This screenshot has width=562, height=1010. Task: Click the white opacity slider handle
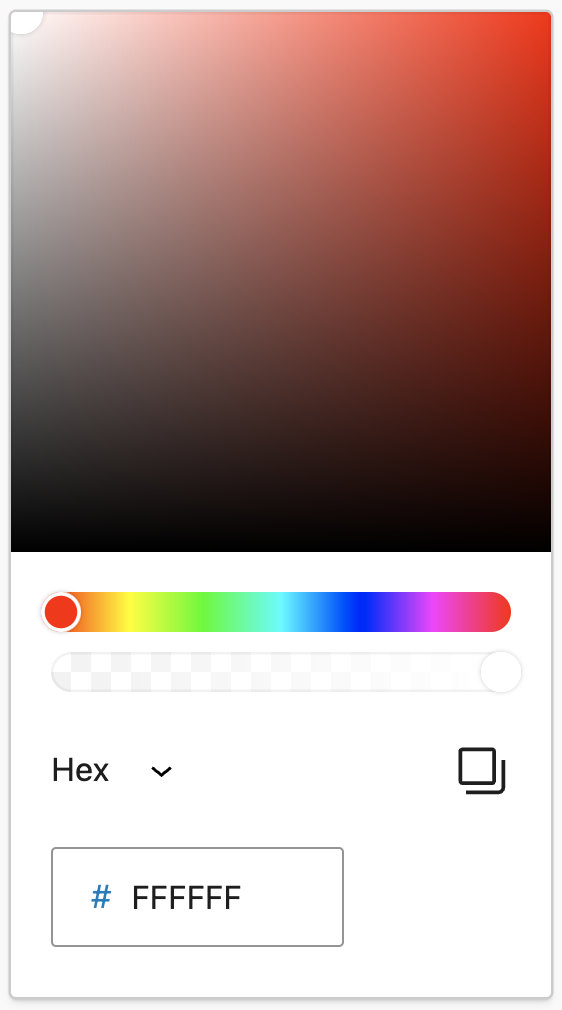[x=501, y=672]
